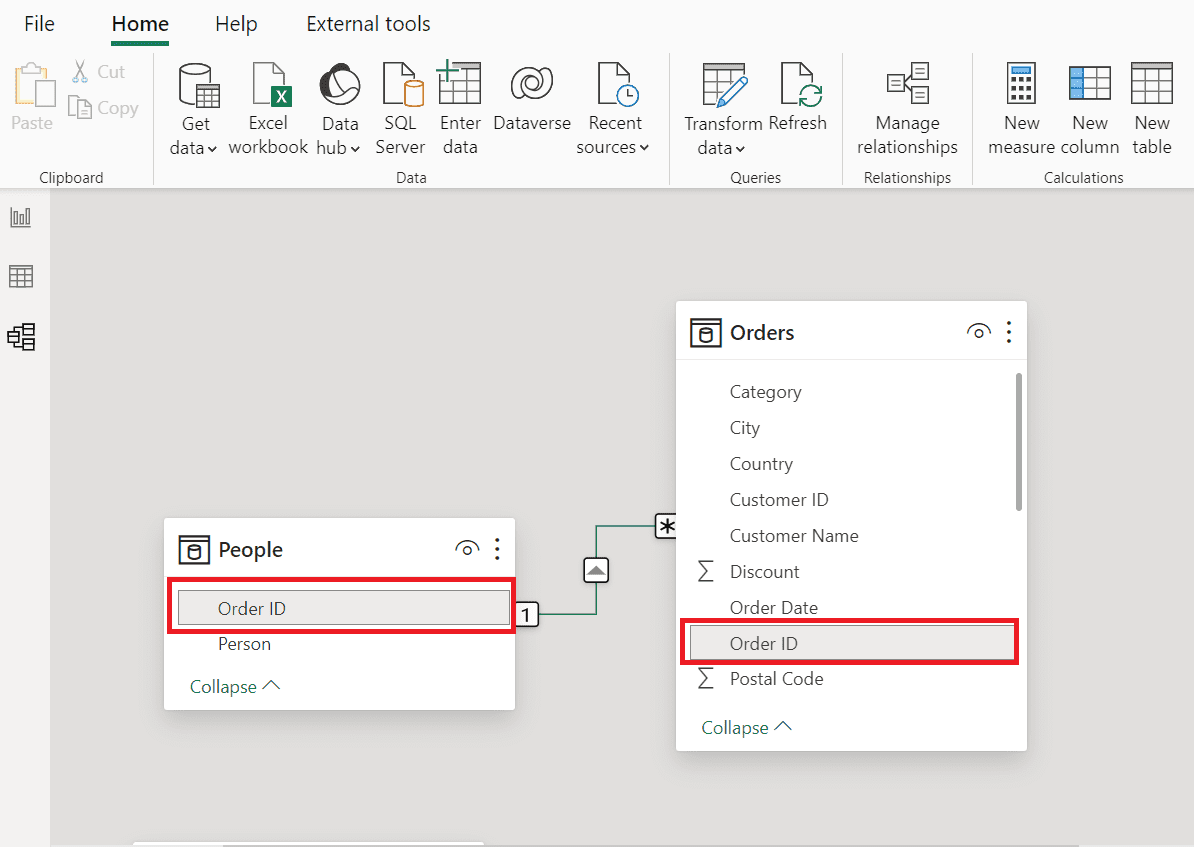Switch to the External tools tab

(368, 24)
